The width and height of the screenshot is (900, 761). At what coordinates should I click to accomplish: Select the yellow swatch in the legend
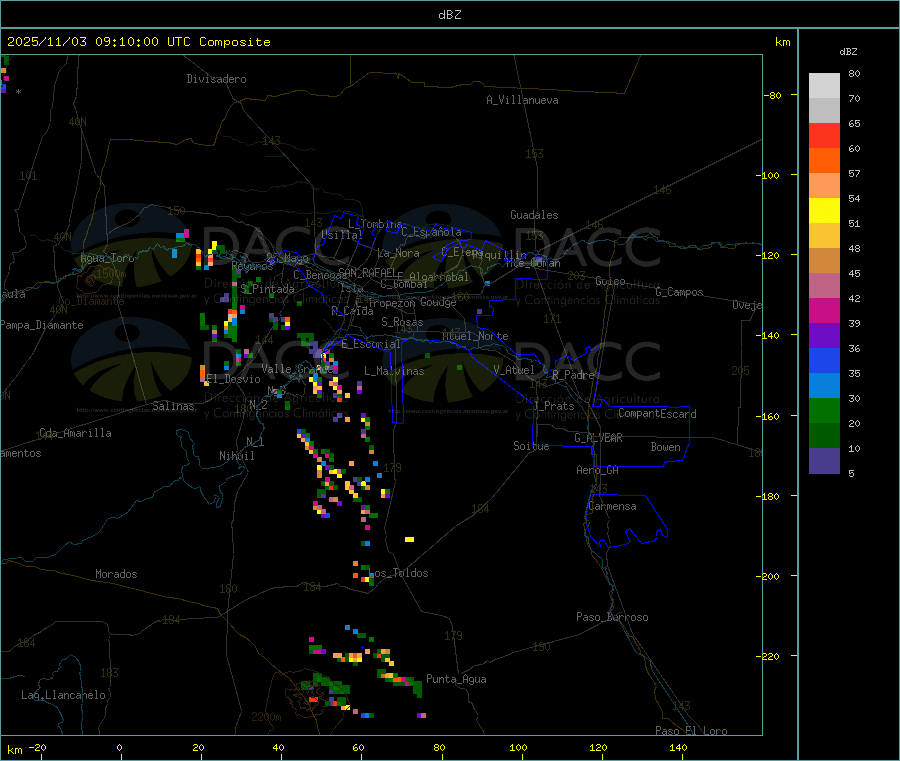(x=824, y=210)
